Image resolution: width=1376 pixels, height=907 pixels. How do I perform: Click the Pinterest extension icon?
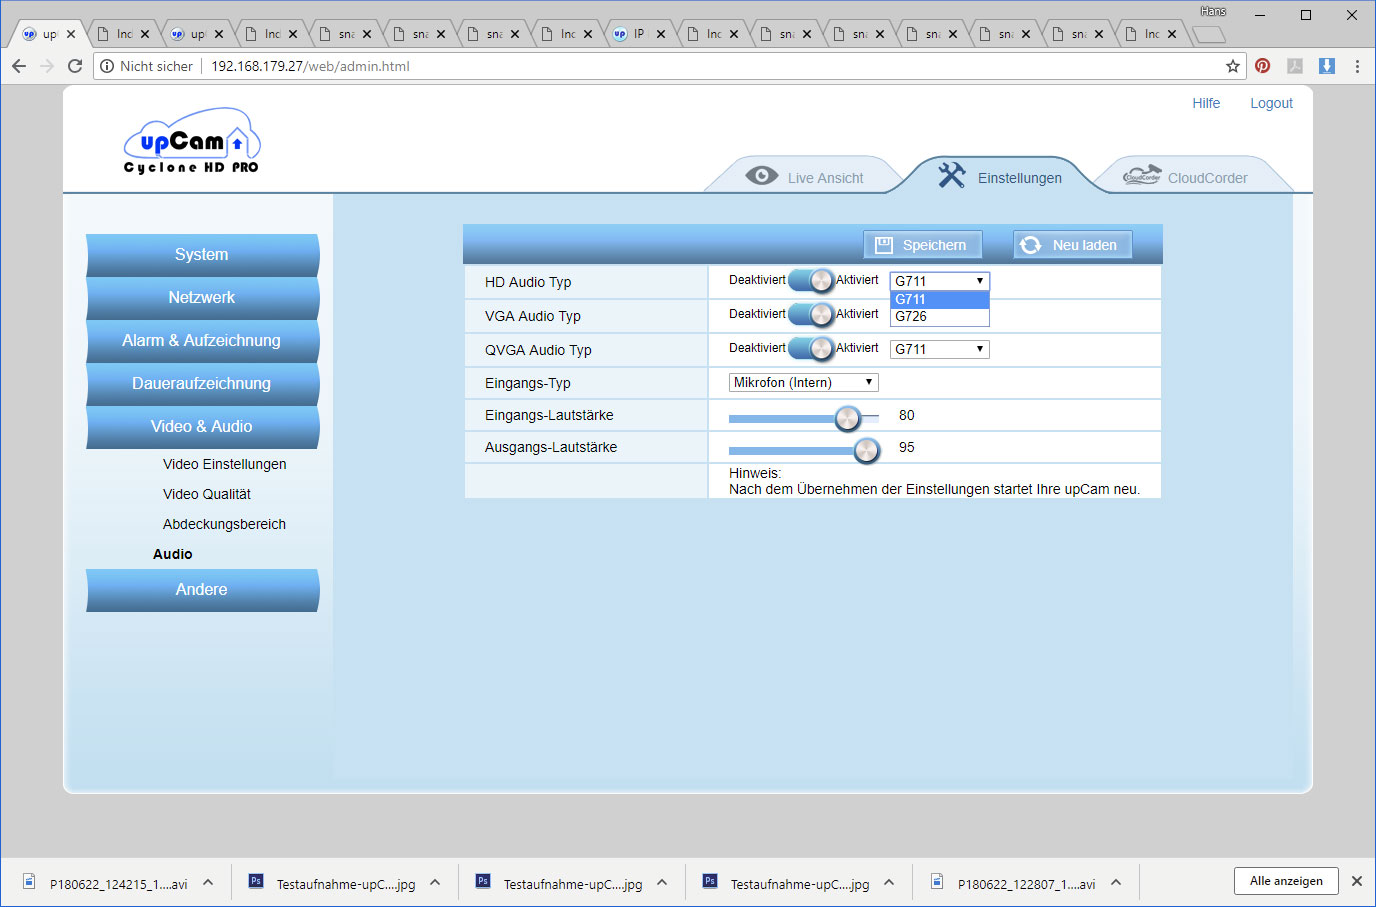1263,66
